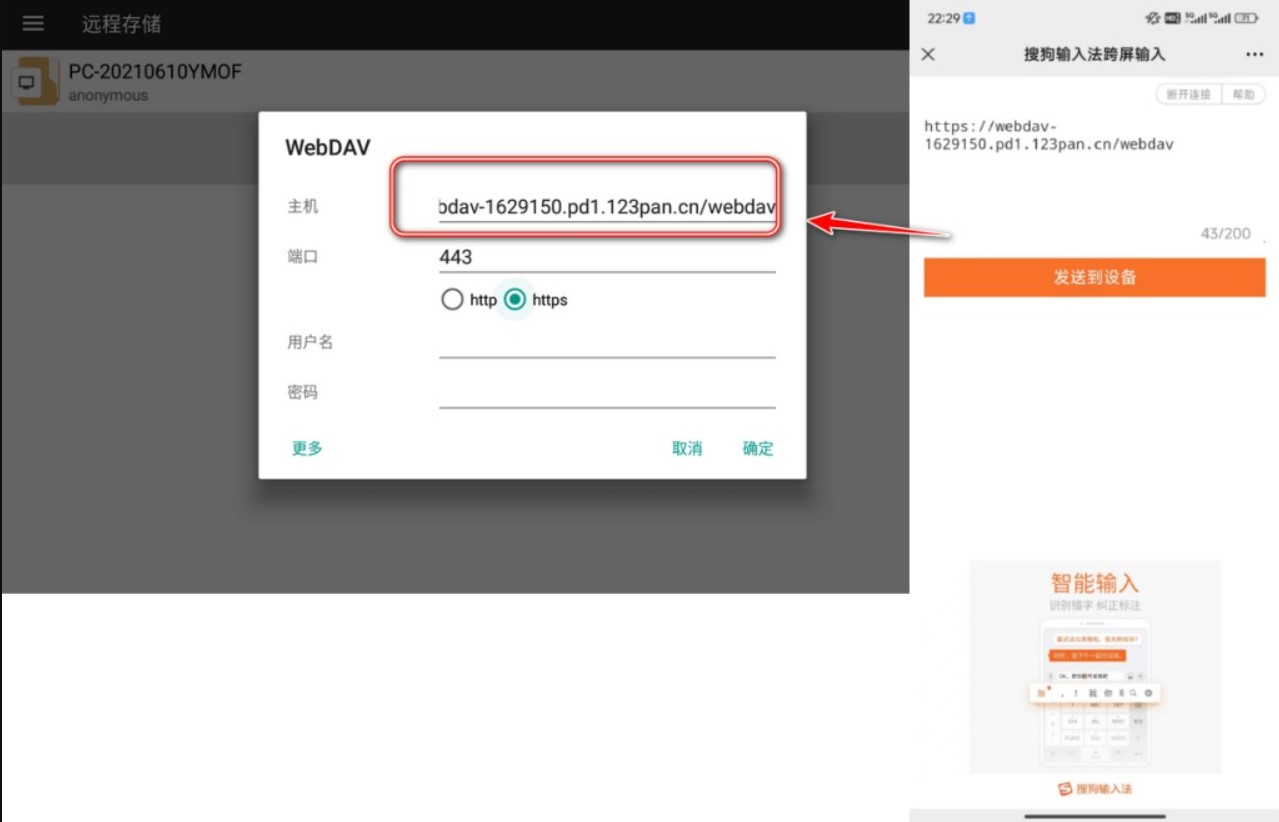Screen dimensions: 1279x822
Task: Open the hamburger navigation menu
Action: pyautogui.click(x=33, y=24)
